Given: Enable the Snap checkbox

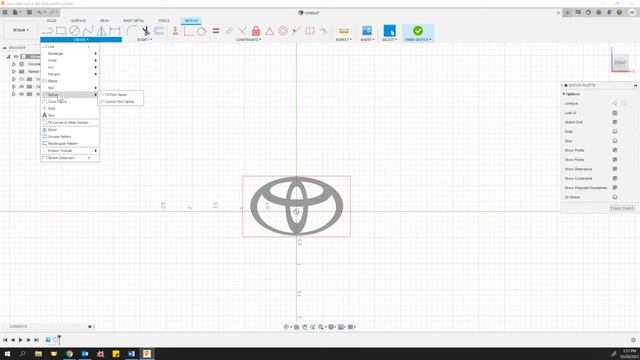Looking at the screenshot, I should (x=615, y=131).
